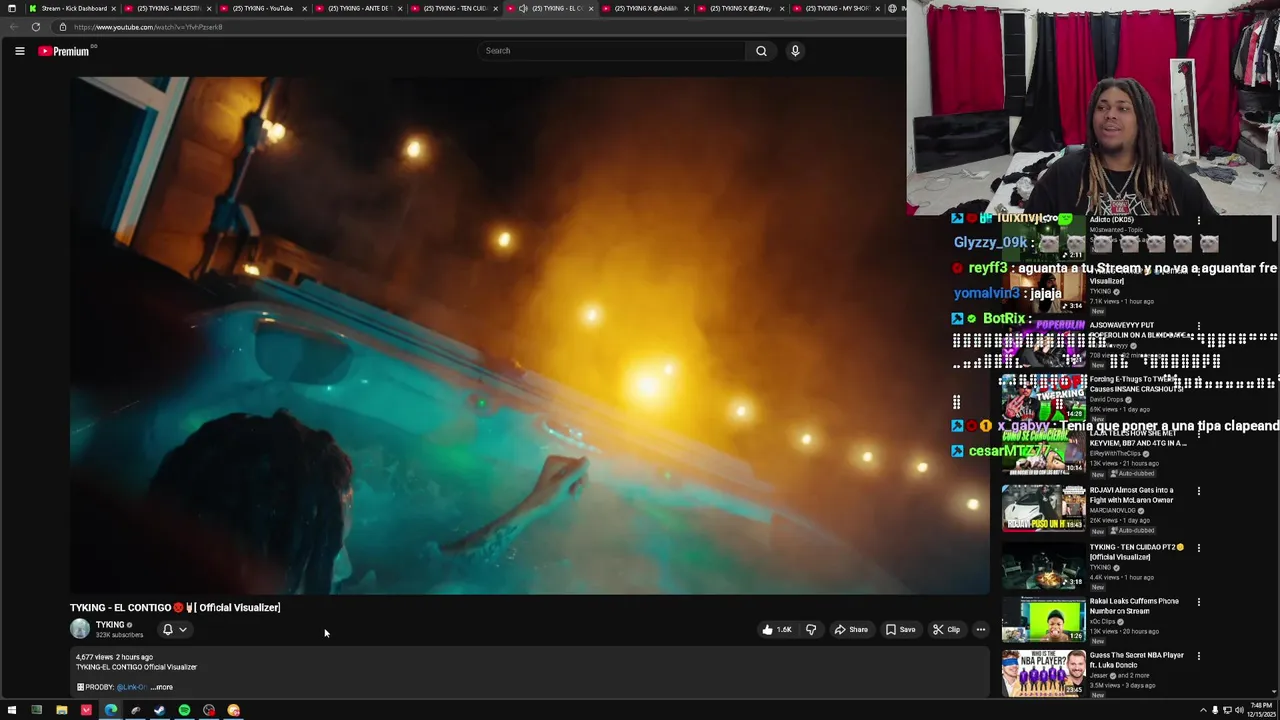Open Rakai Leaks Cuffems Phone thumbnail
The width and height of the screenshot is (1280, 720).
click(1043, 618)
